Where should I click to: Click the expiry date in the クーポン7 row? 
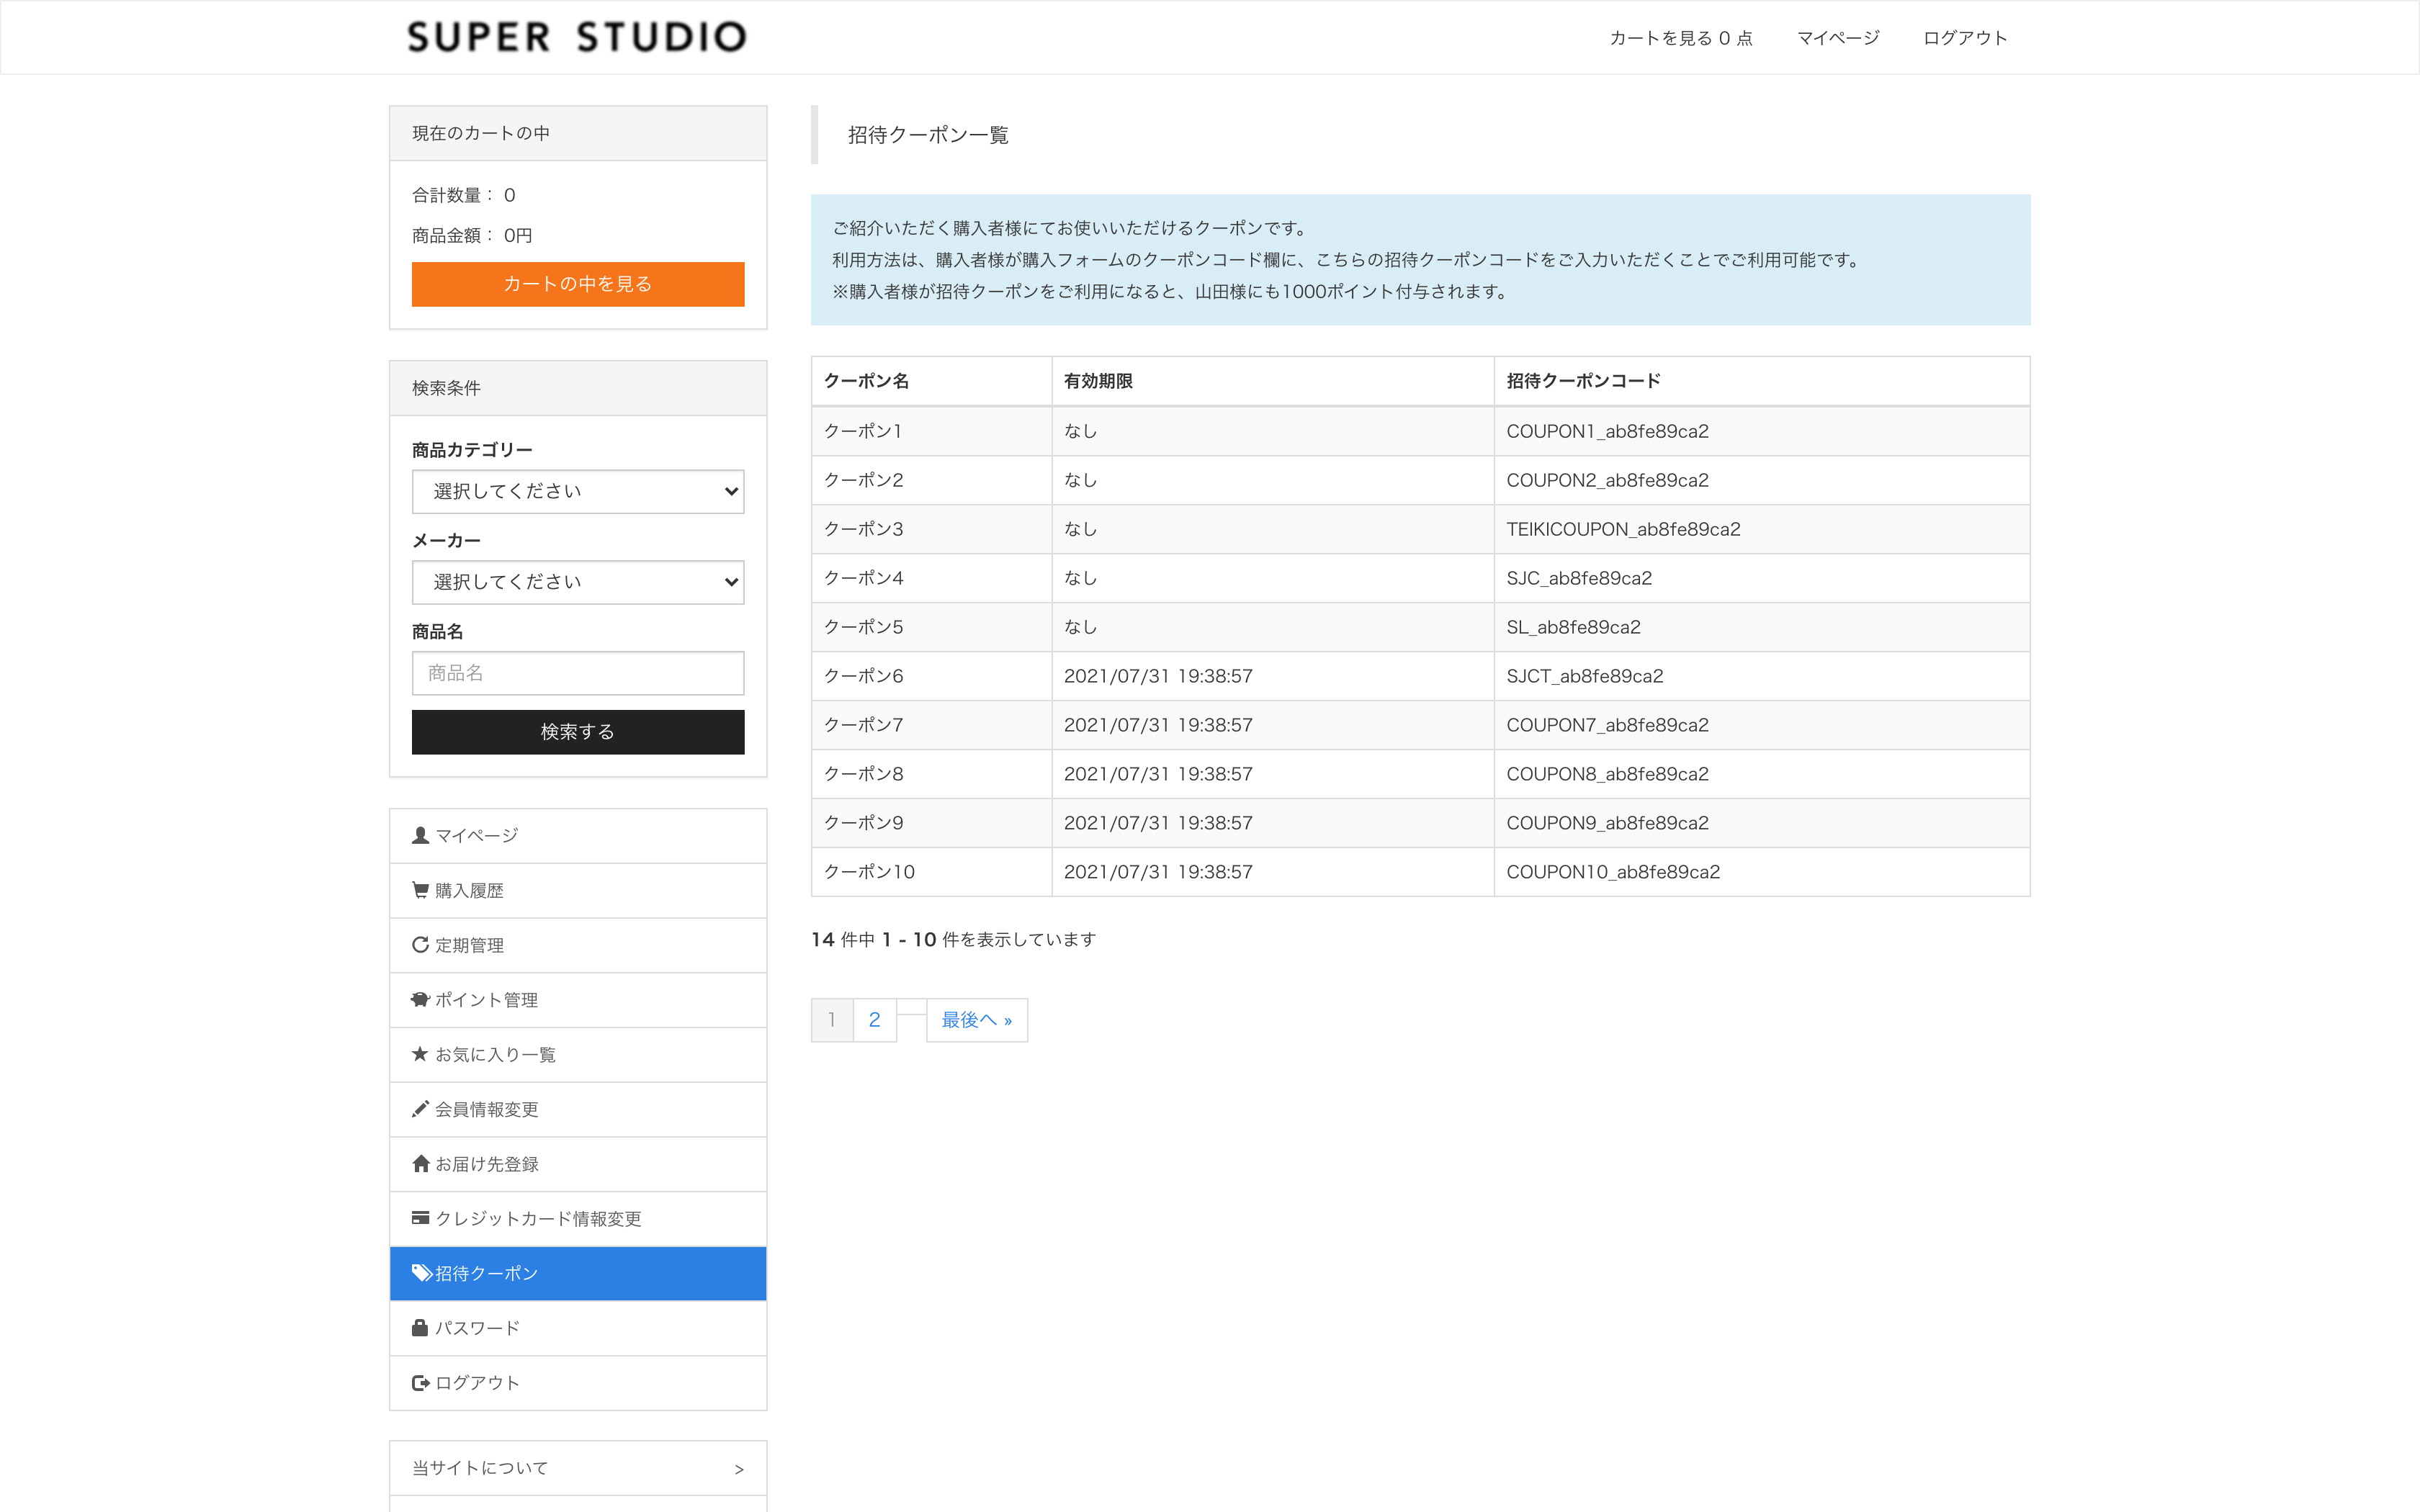coord(1158,725)
